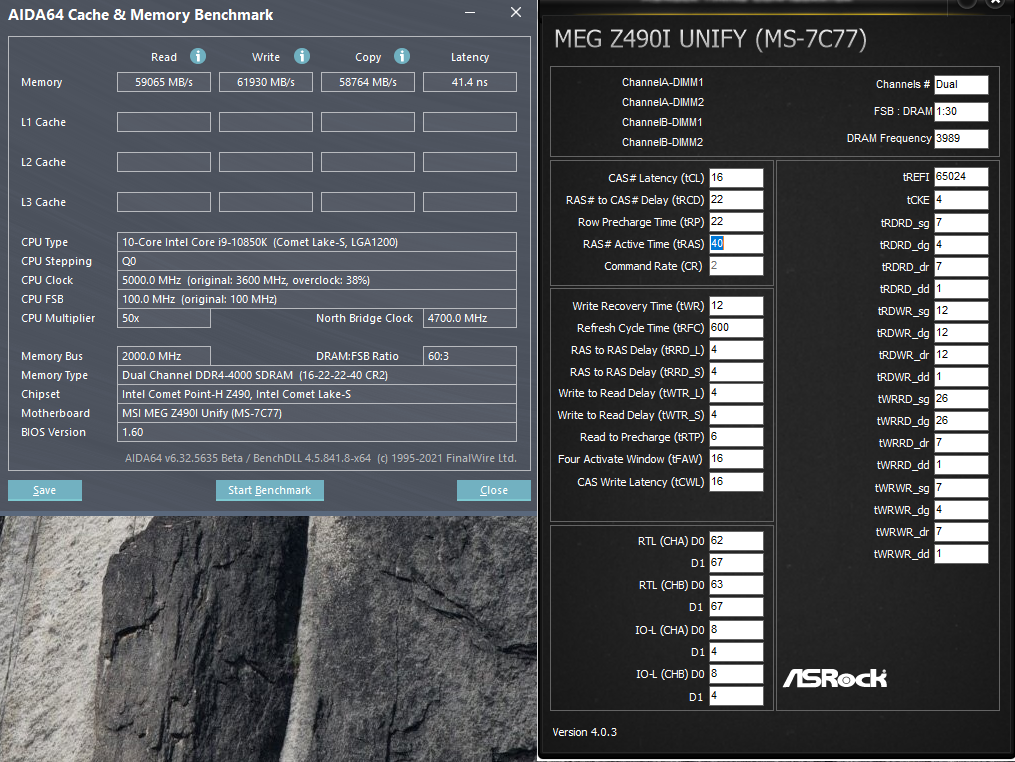The width and height of the screenshot is (1015, 762).
Task: Click the CPU Clock 5000.0 MHz field
Action: [317, 280]
